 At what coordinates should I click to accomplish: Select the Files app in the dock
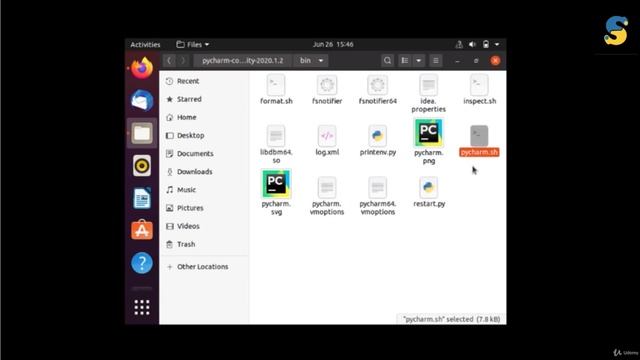tap(142, 133)
